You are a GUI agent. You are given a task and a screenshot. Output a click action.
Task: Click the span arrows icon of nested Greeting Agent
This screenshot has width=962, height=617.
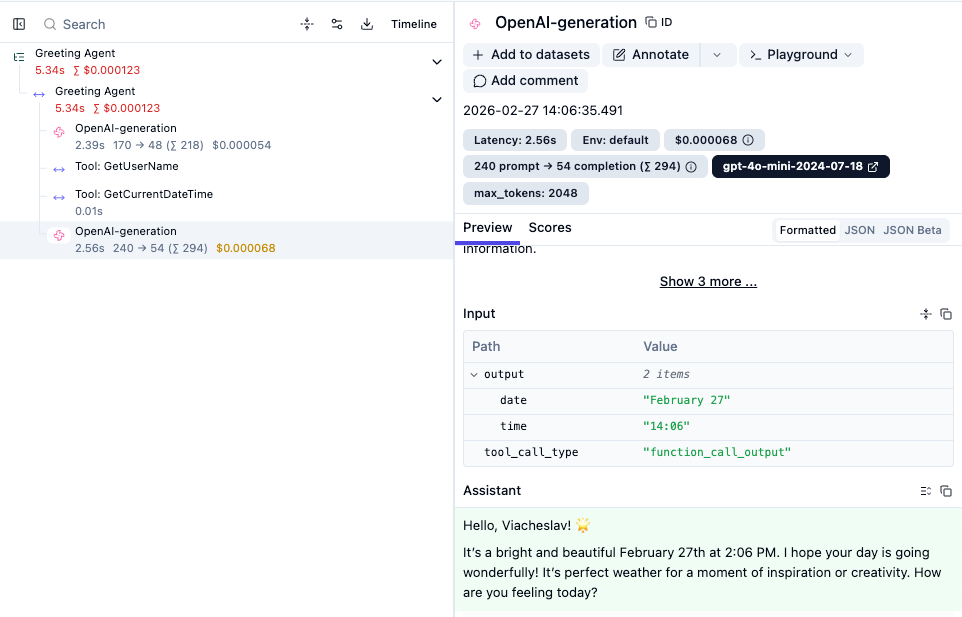point(39,94)
